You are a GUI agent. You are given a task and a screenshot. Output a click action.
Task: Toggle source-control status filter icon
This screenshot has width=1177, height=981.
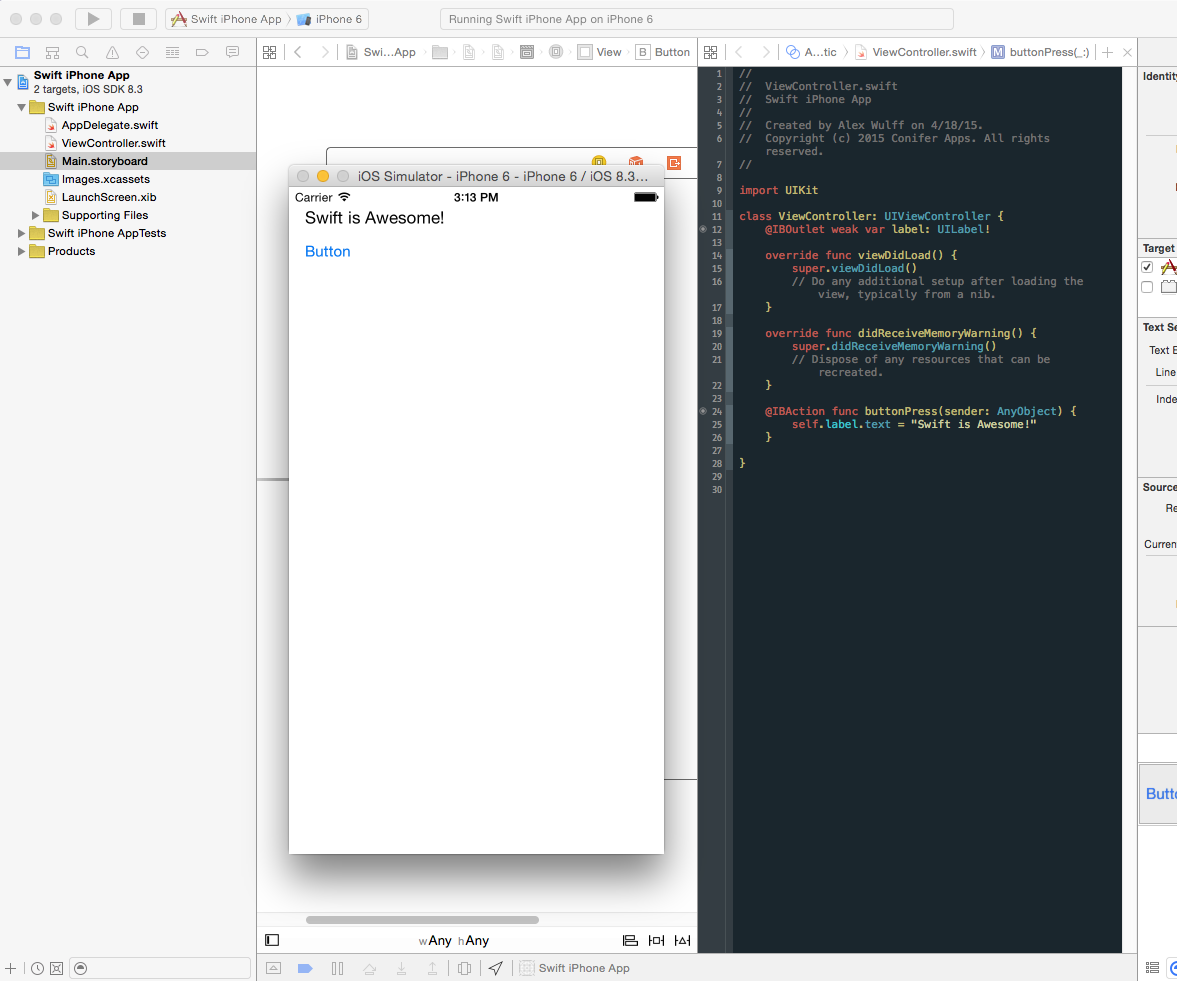tap(56, 968)
